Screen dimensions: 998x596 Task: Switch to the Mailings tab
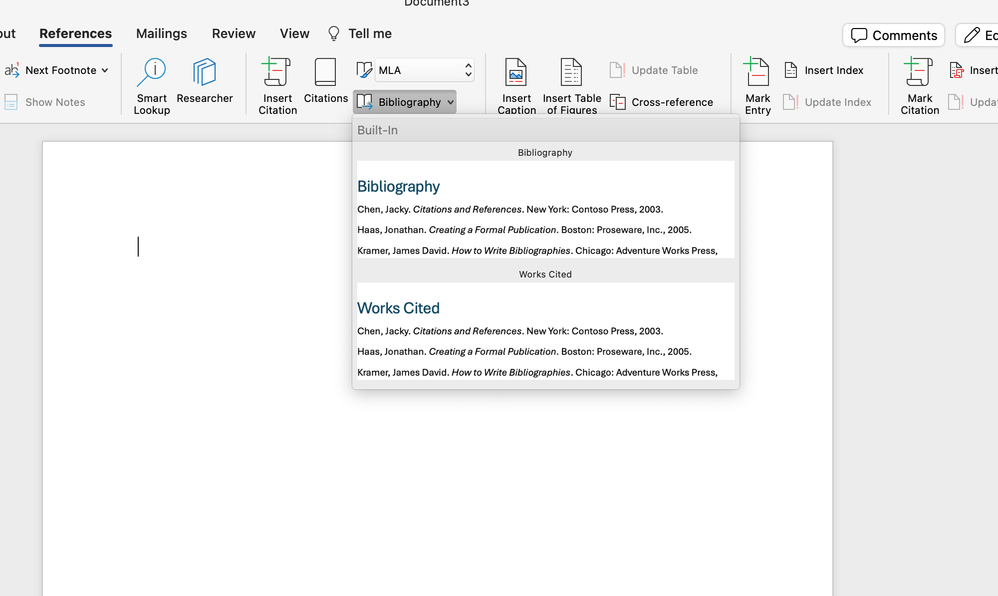[x=161, y=33]
